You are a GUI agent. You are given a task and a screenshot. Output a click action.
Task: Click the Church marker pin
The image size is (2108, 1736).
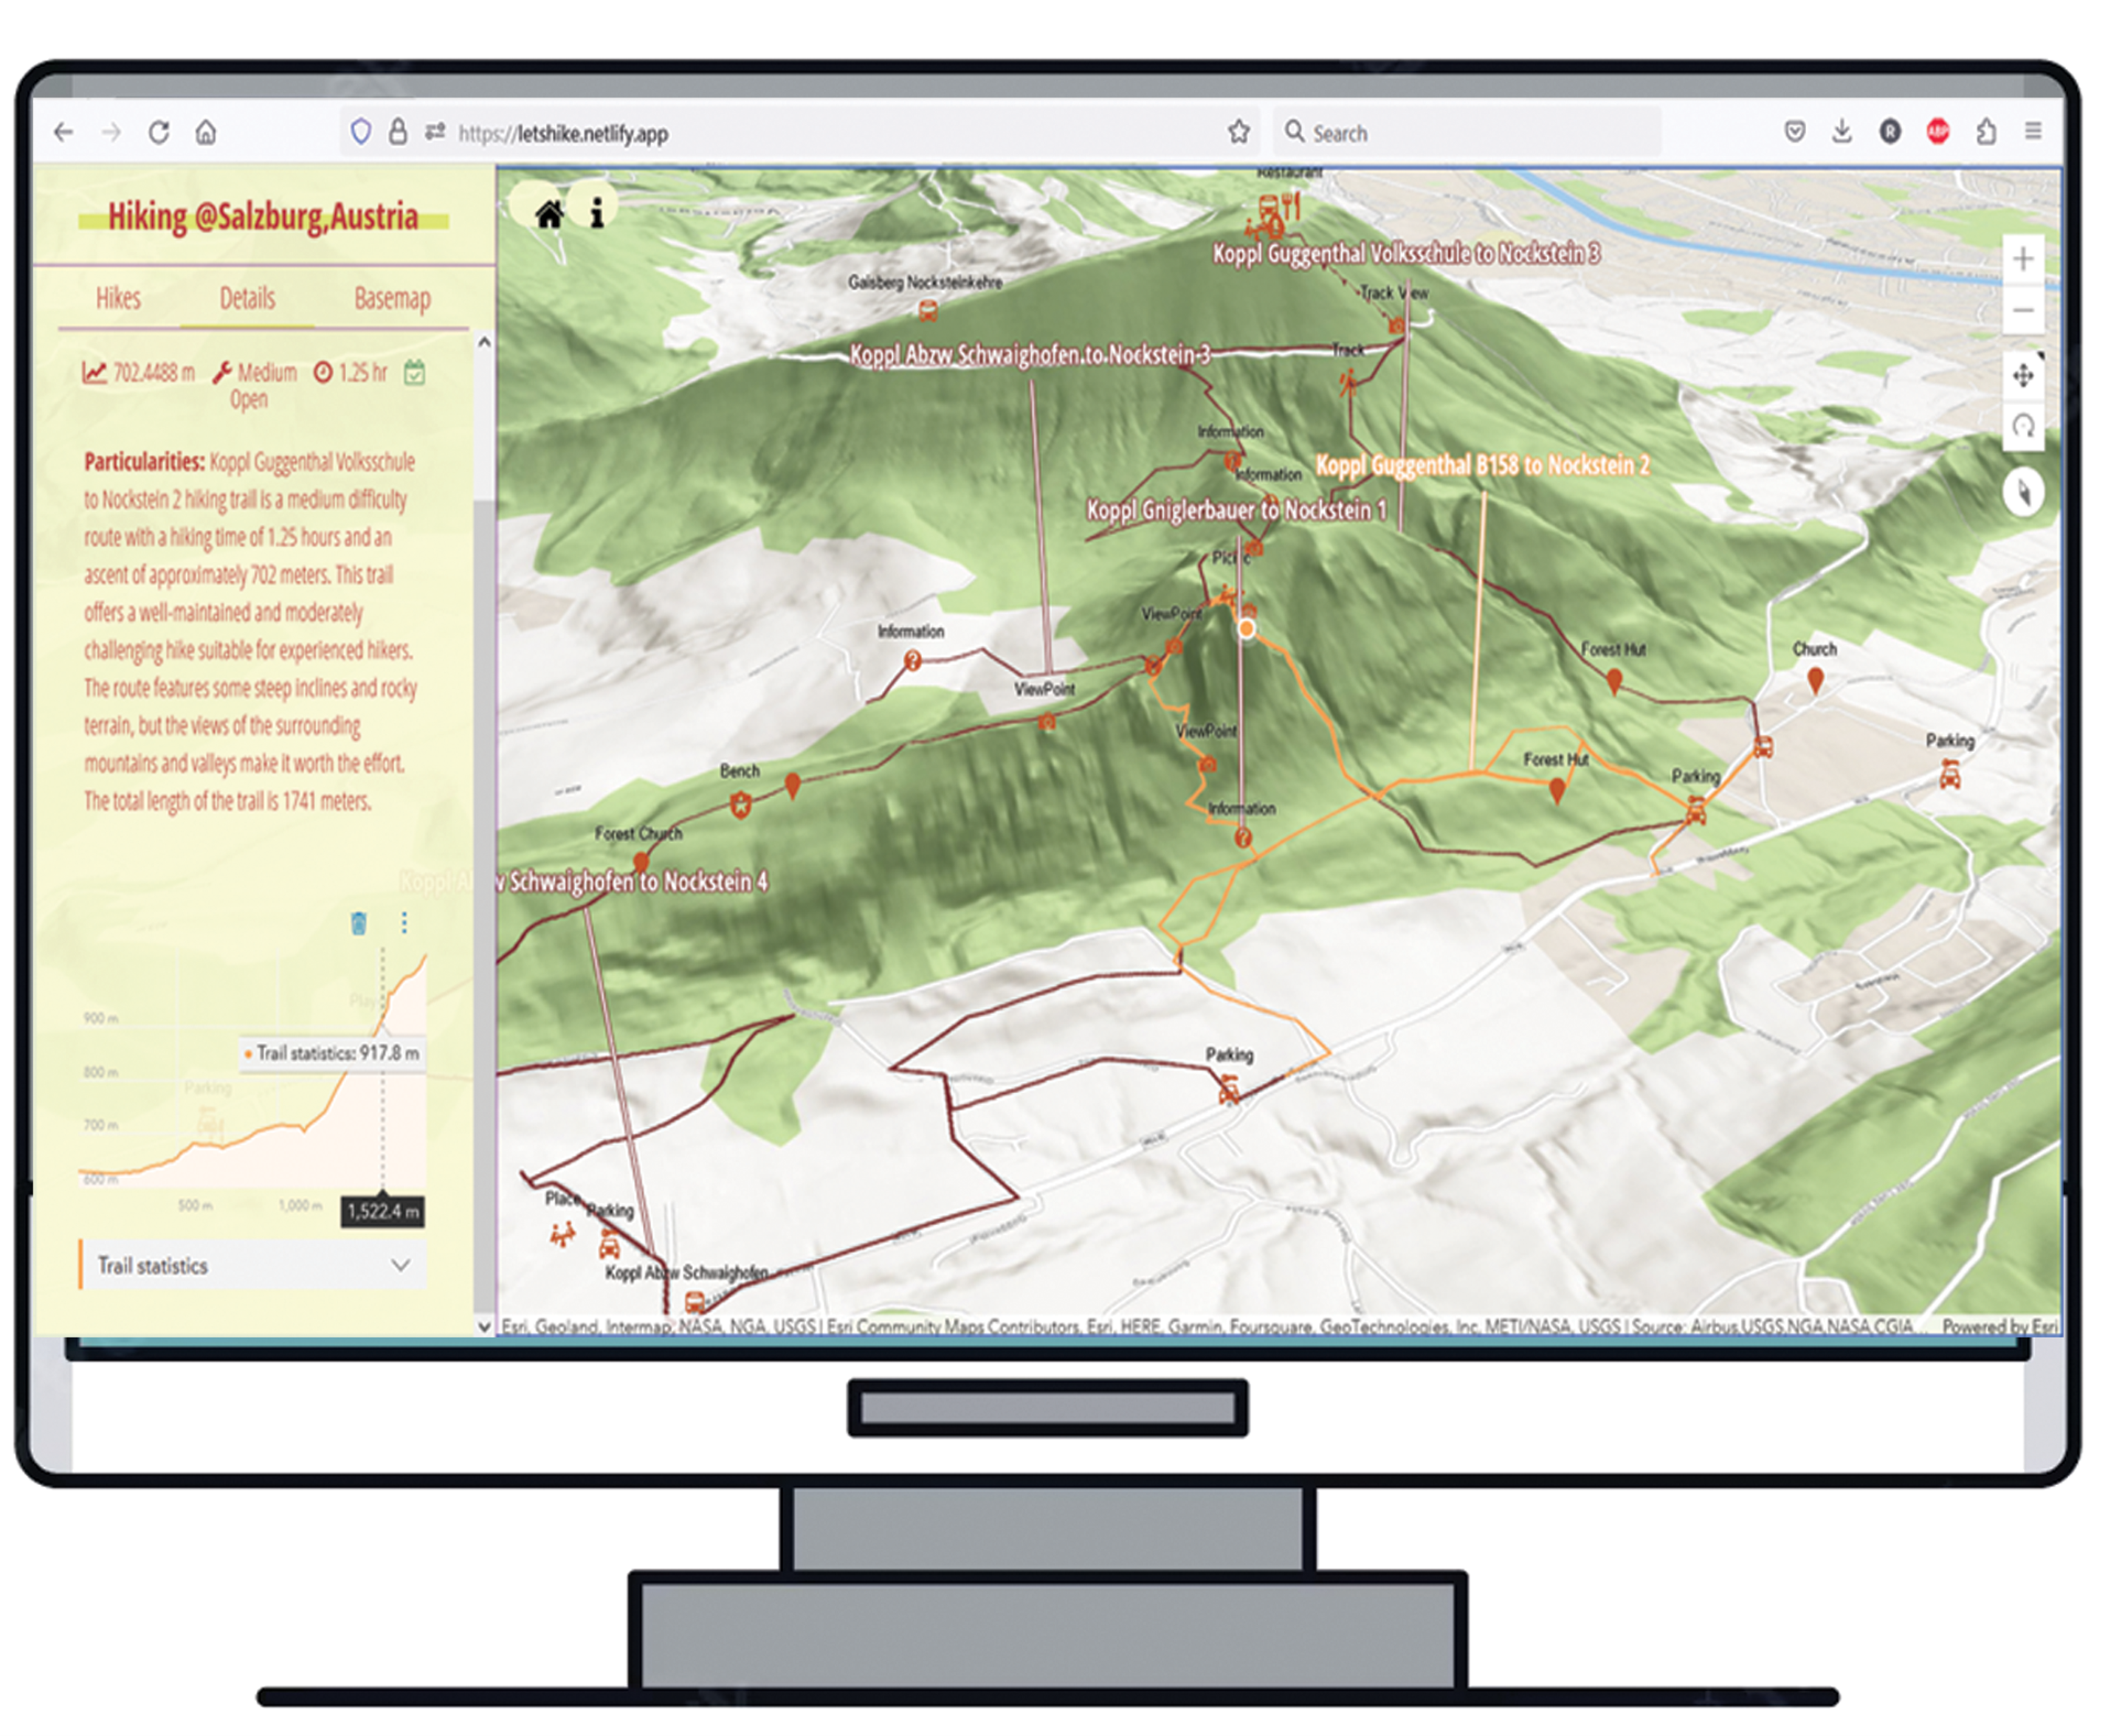(x=1815, y=682)
